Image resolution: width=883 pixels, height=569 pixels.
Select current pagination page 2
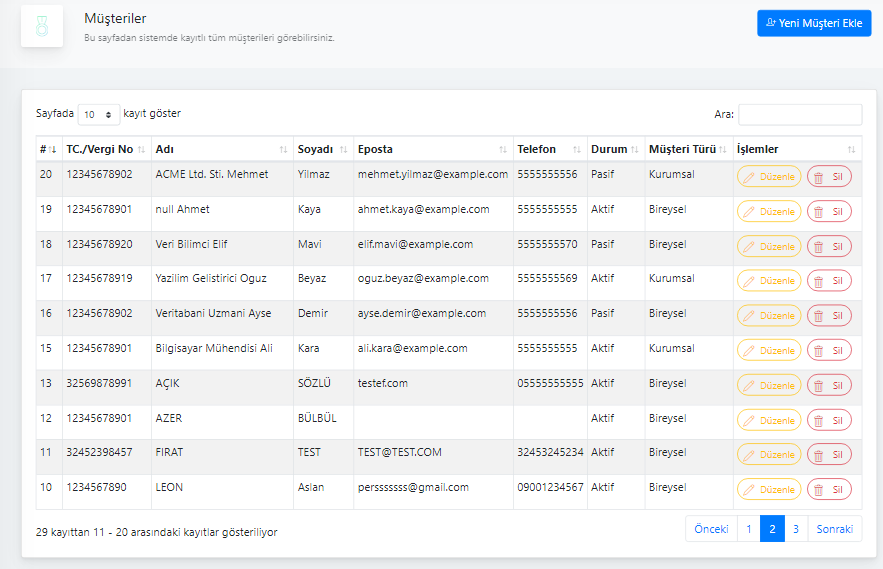click(772, 529)
